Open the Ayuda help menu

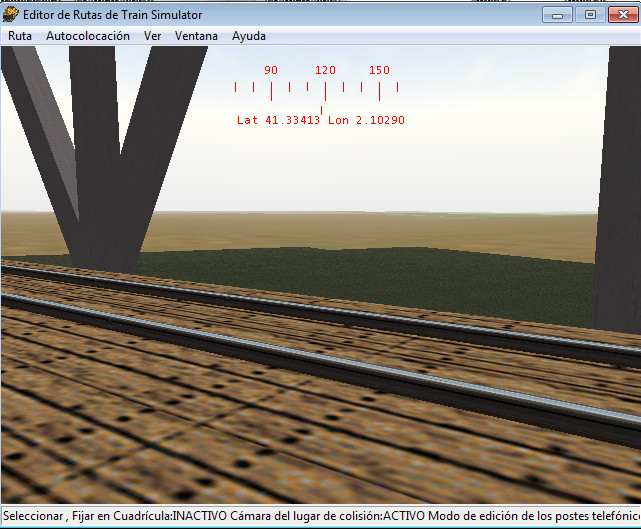click(249, 36)
